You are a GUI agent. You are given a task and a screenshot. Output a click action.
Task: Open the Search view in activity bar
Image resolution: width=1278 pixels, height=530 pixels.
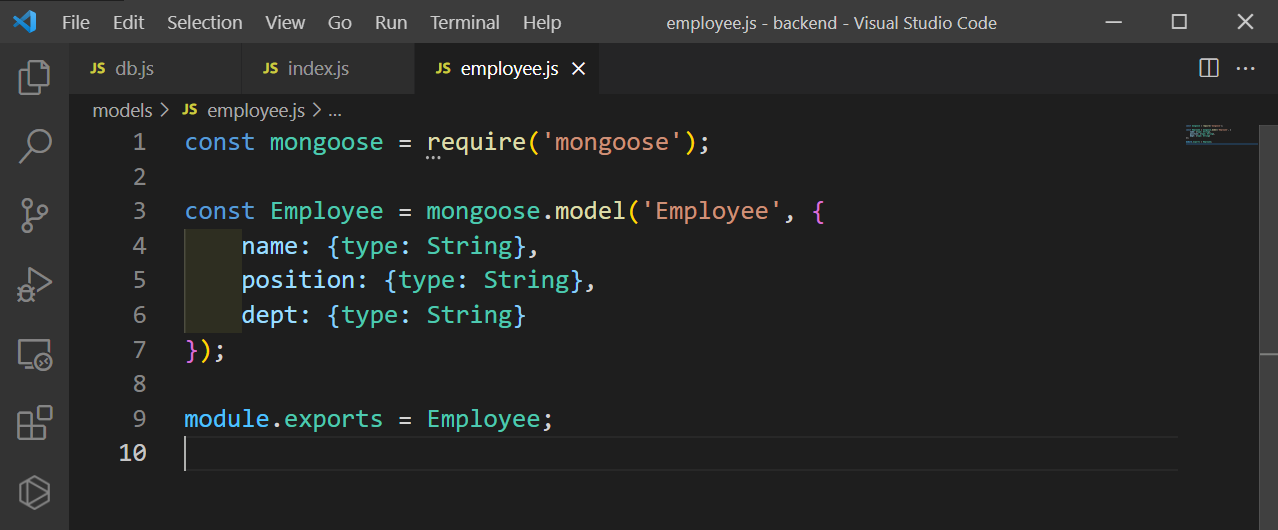point(34,146)
